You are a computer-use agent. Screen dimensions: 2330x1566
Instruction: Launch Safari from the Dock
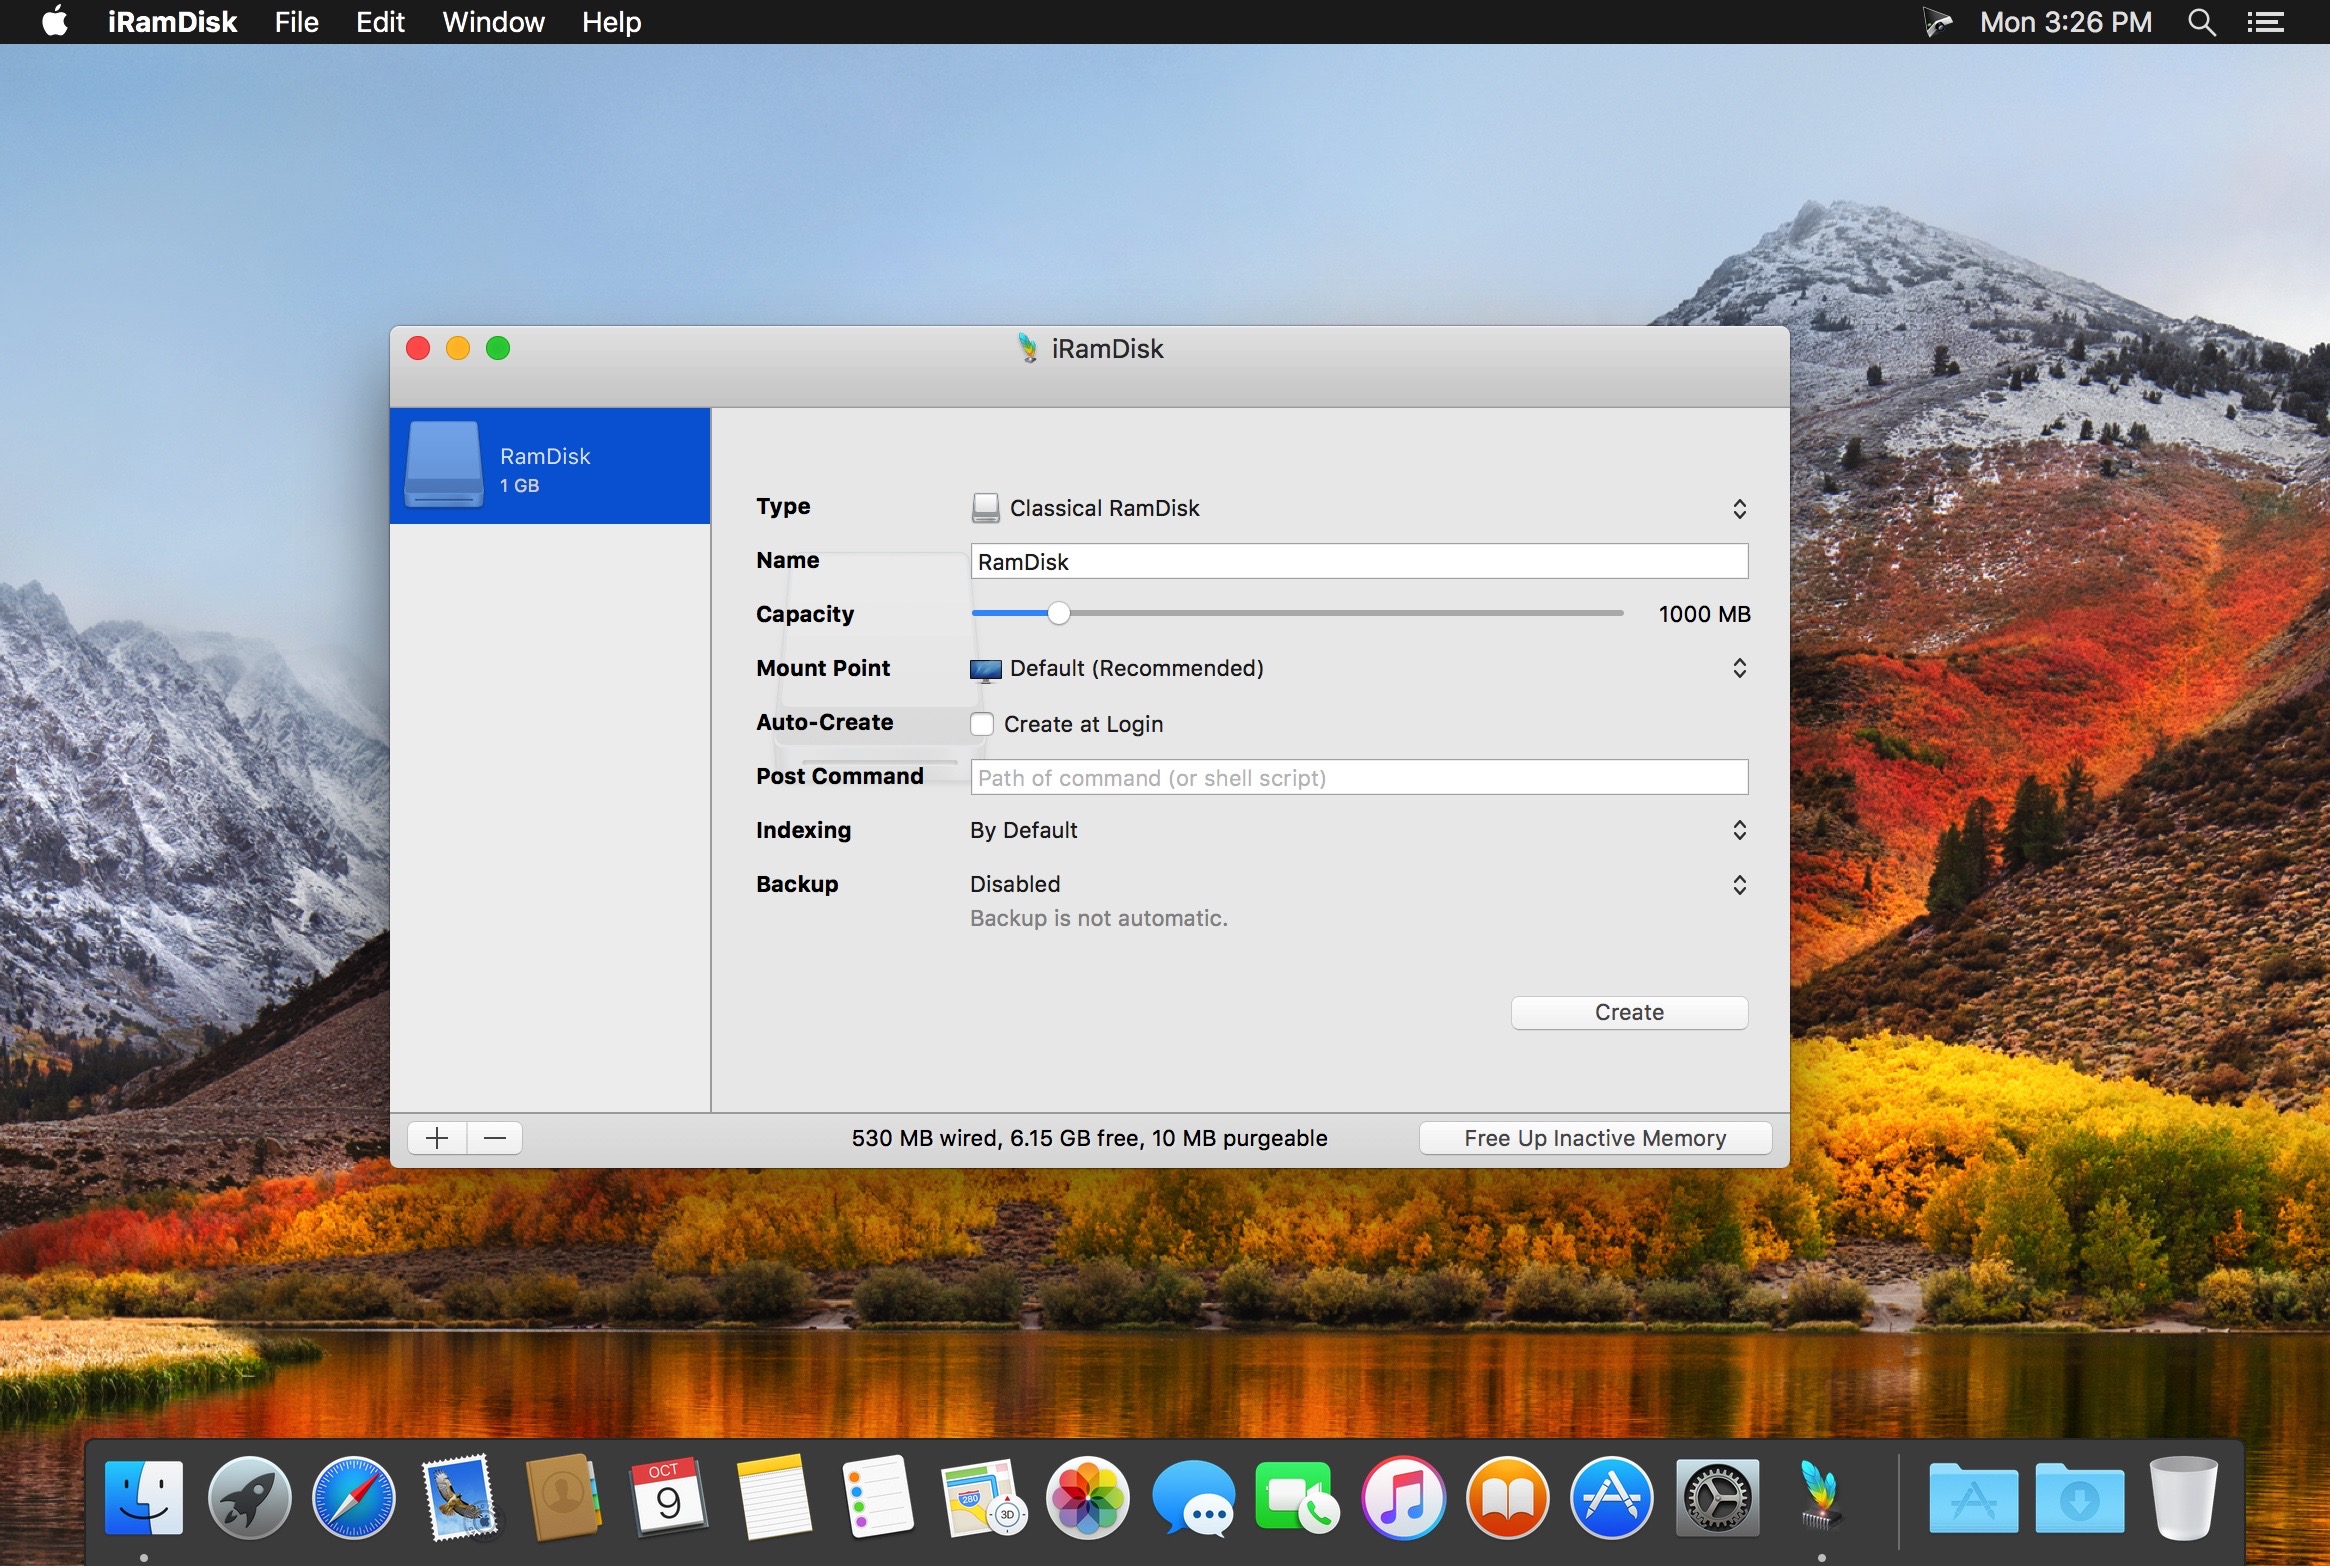(354, 1497)
